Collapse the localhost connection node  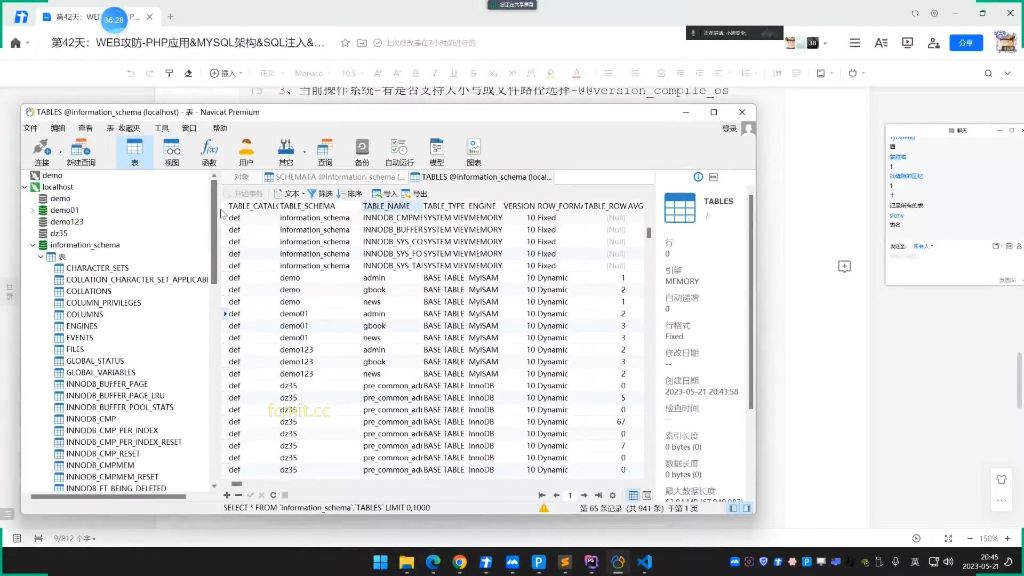click(x=25, y=187)
